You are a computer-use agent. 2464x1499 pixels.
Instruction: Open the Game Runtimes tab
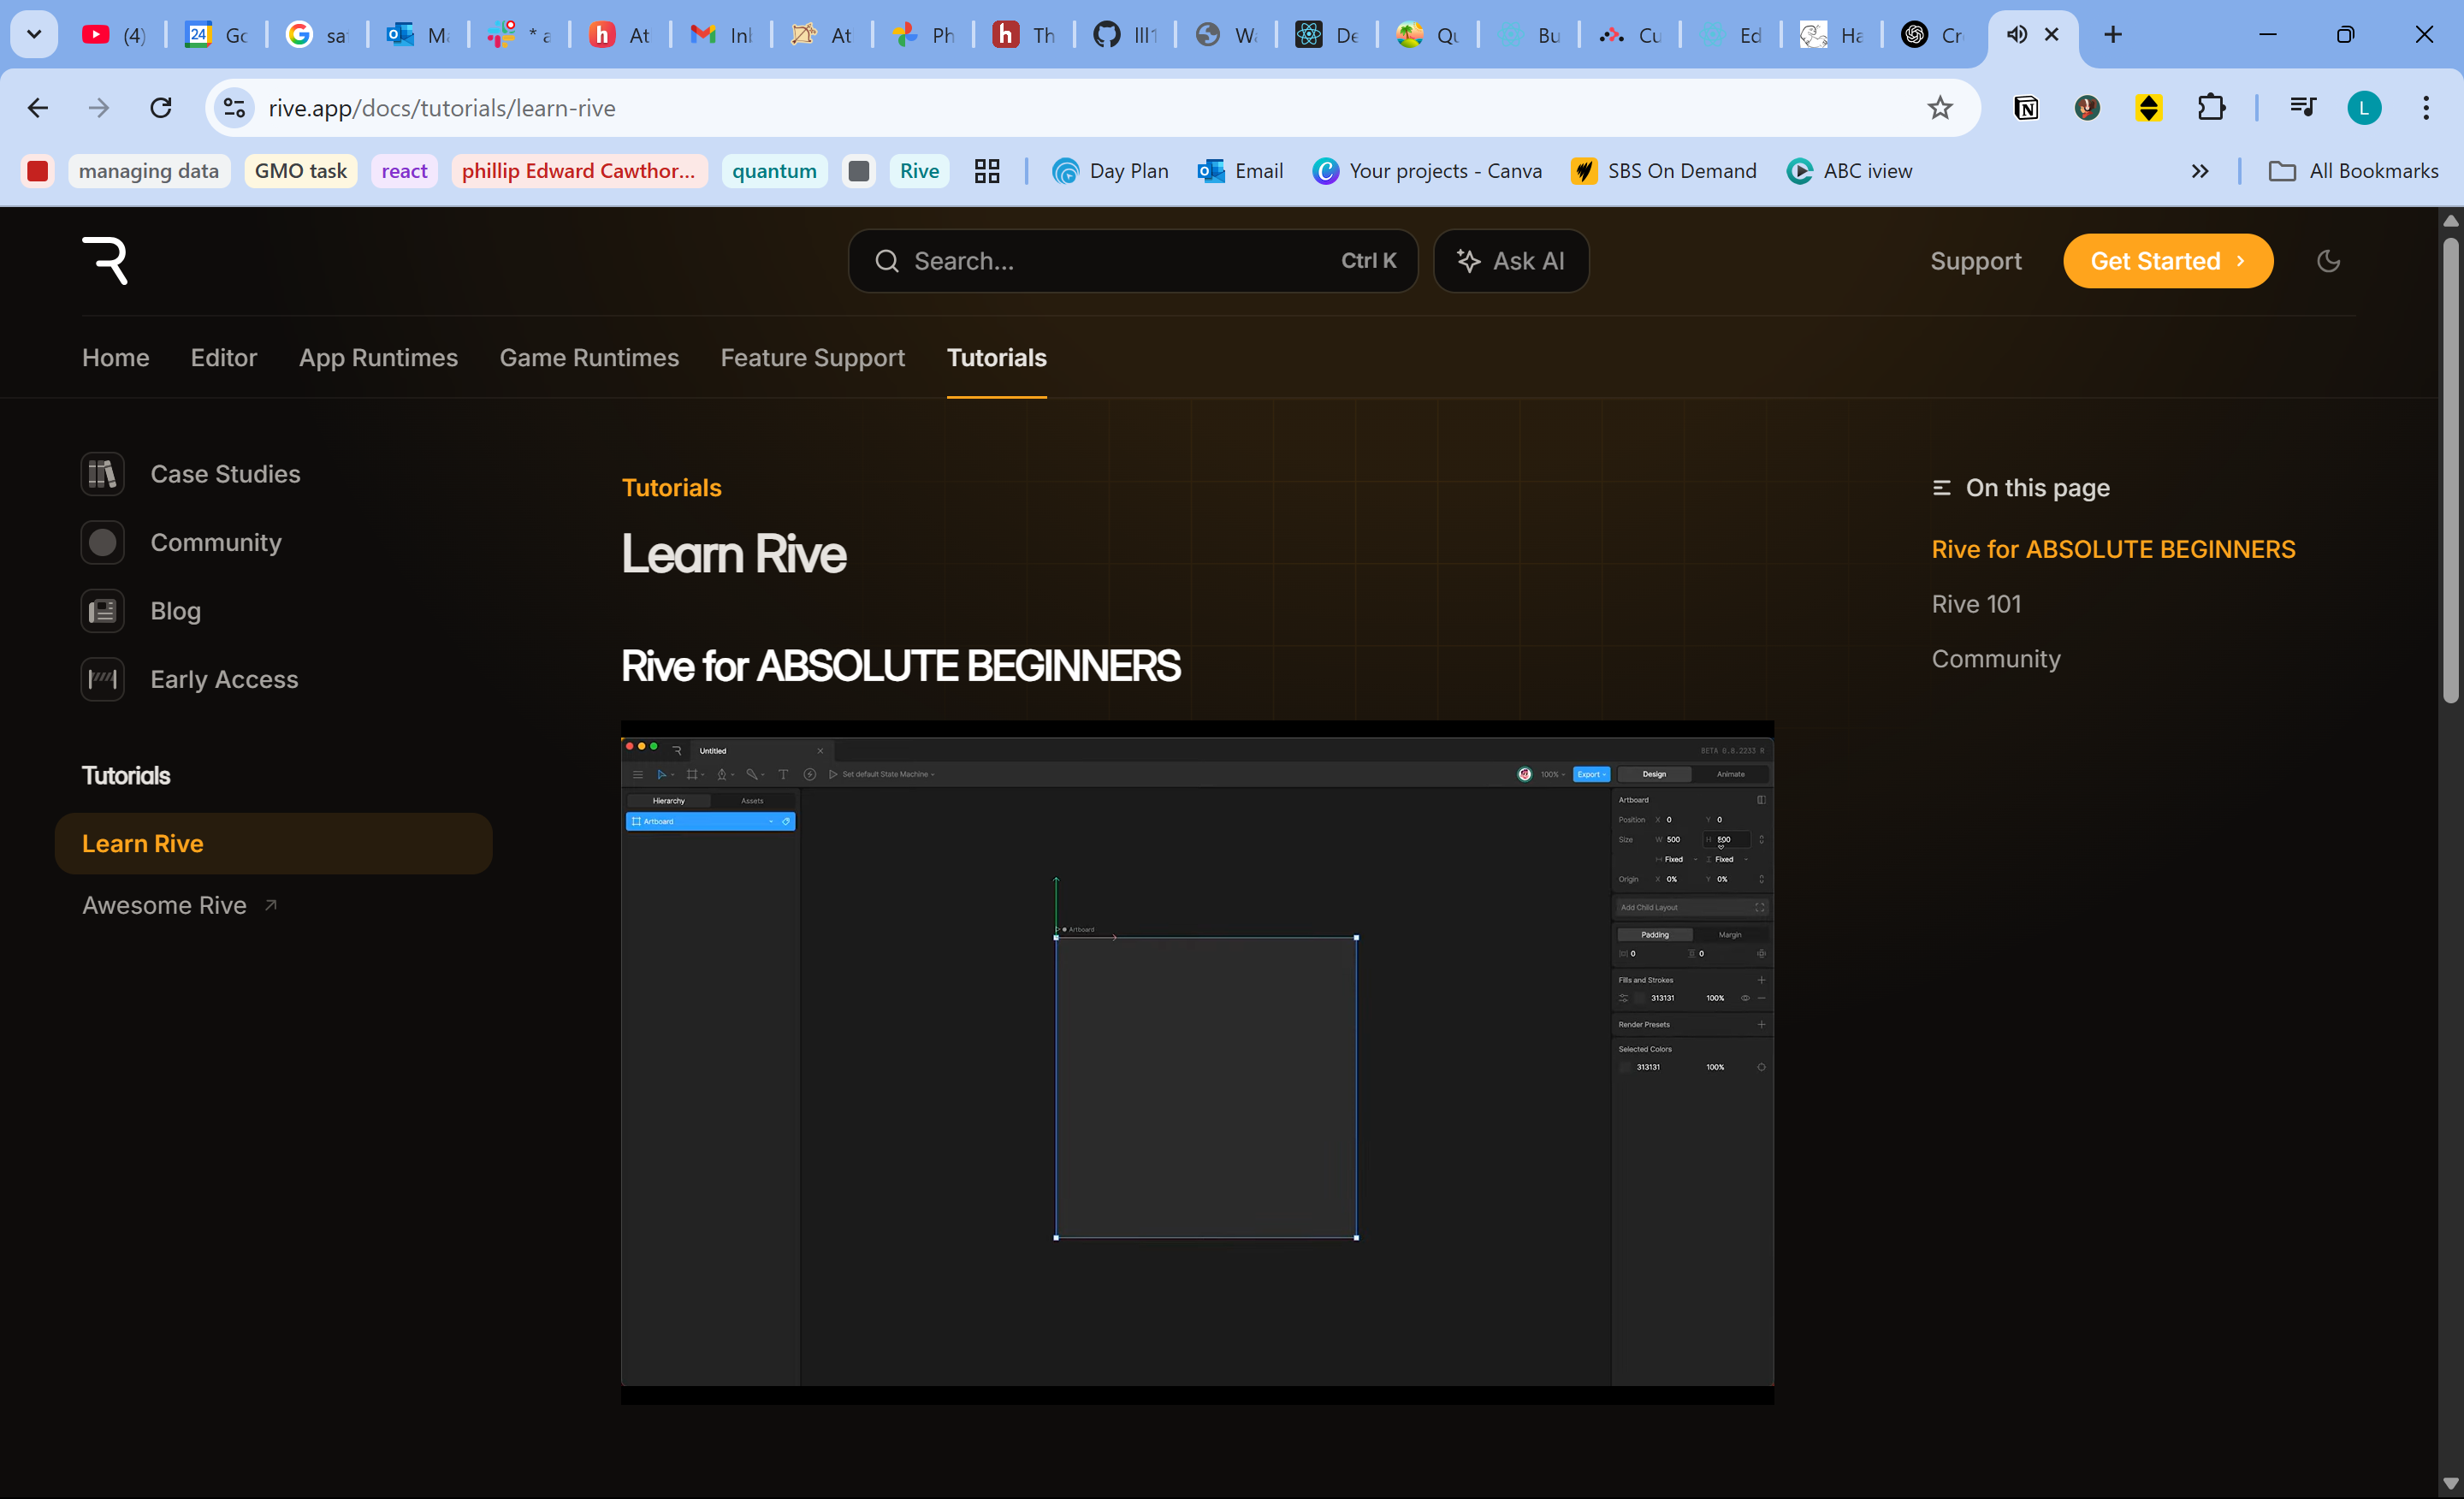pyautogui.click(x=589, y=357)
